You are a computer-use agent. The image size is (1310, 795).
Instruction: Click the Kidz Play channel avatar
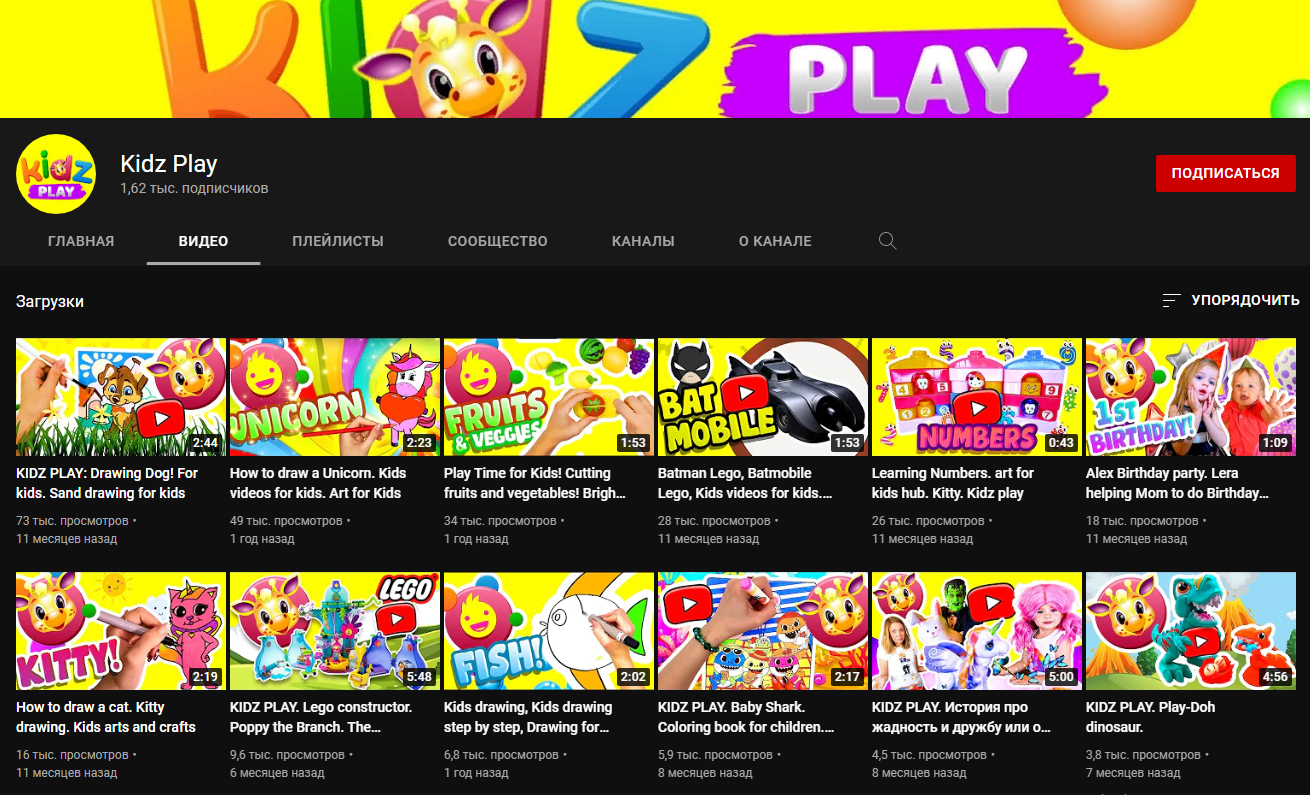pyautogui.click(x=56, y=174)
